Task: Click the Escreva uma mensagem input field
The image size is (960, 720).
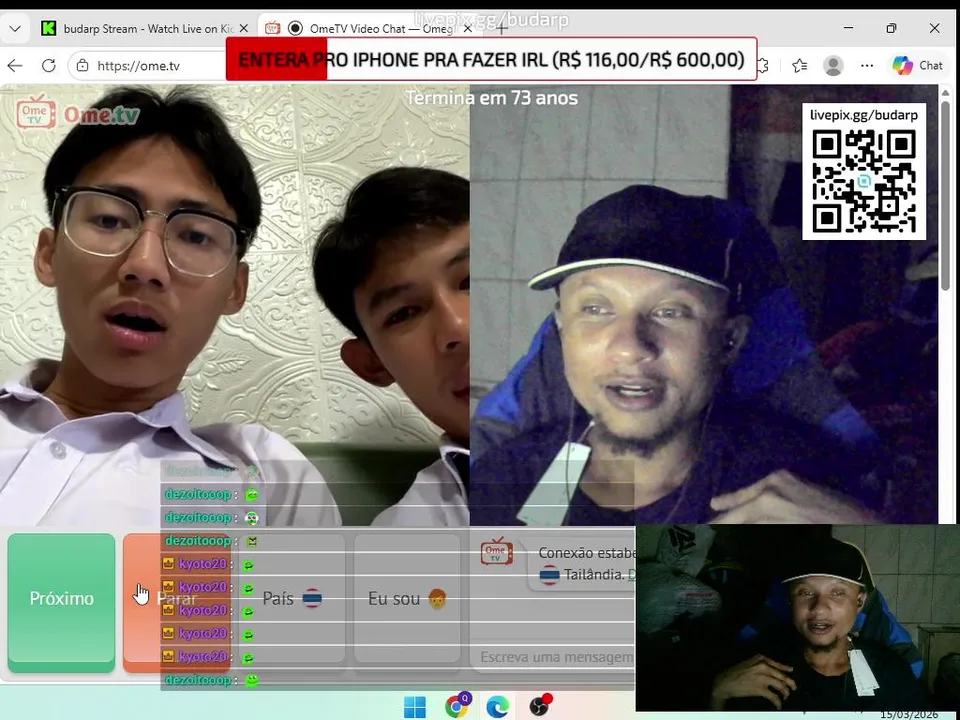Action: tap(554, 657)
